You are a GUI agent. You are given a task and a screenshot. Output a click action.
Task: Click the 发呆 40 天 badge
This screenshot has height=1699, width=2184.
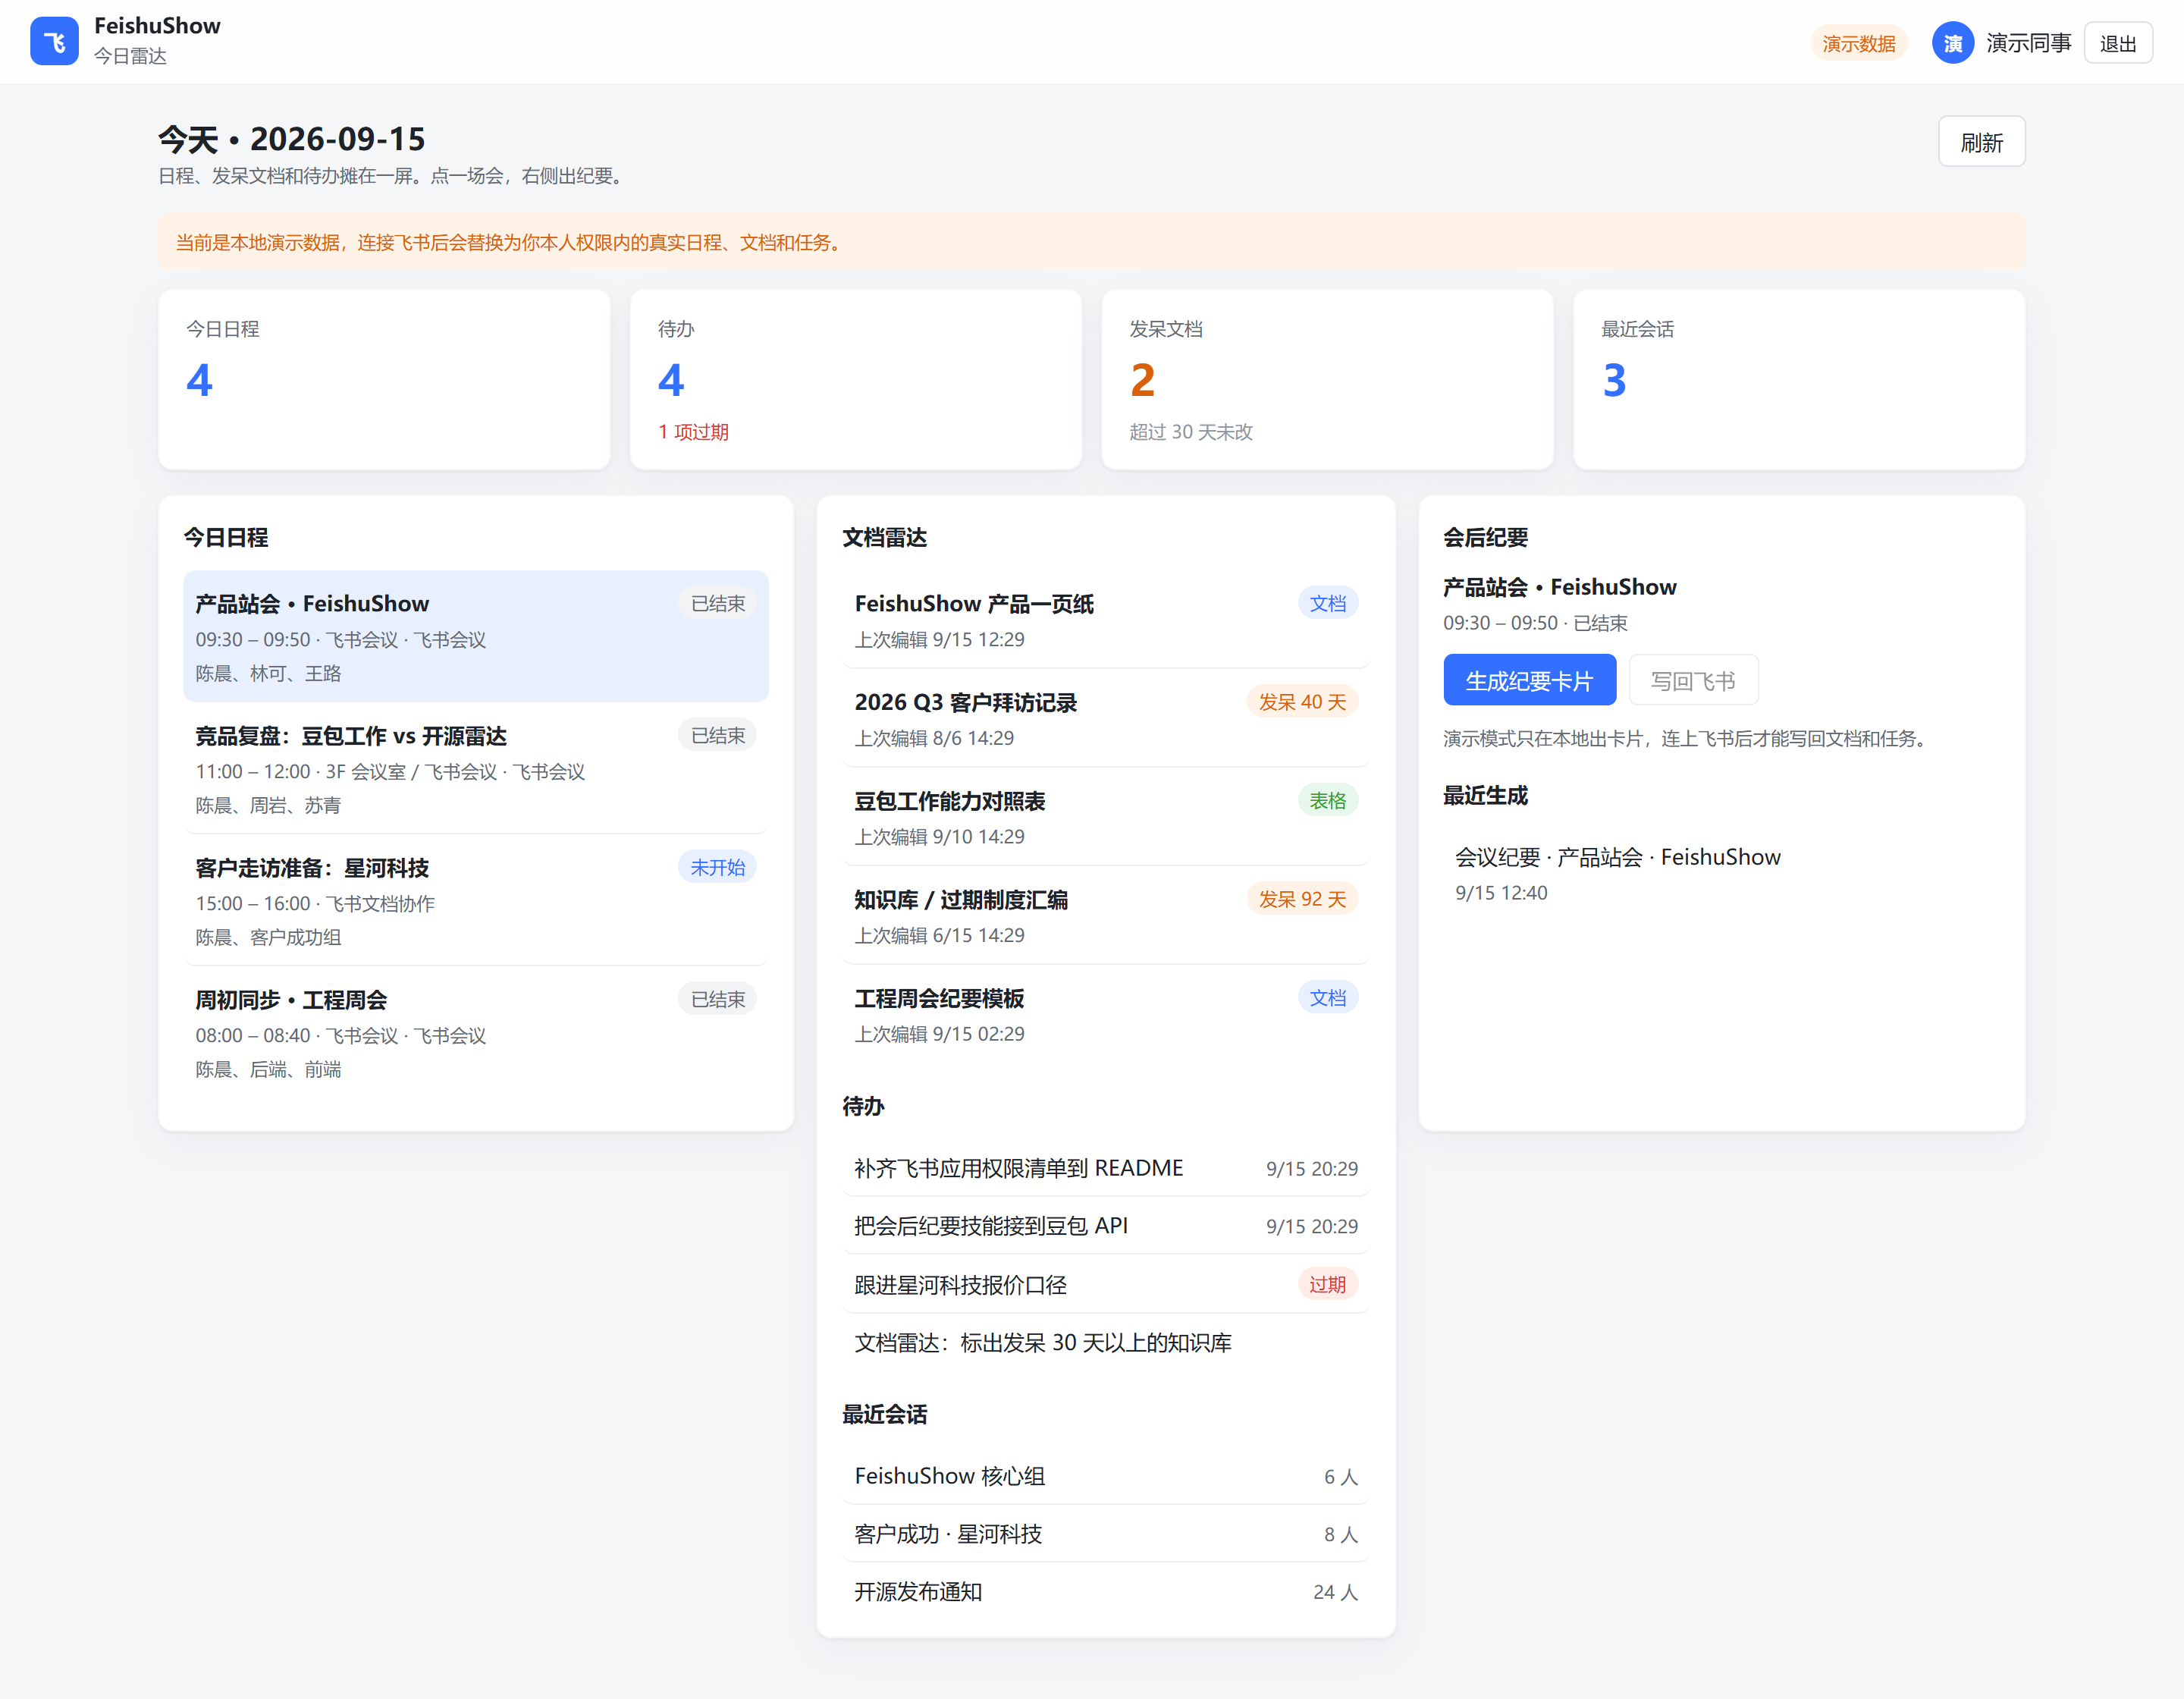[x=1302, y=702]
